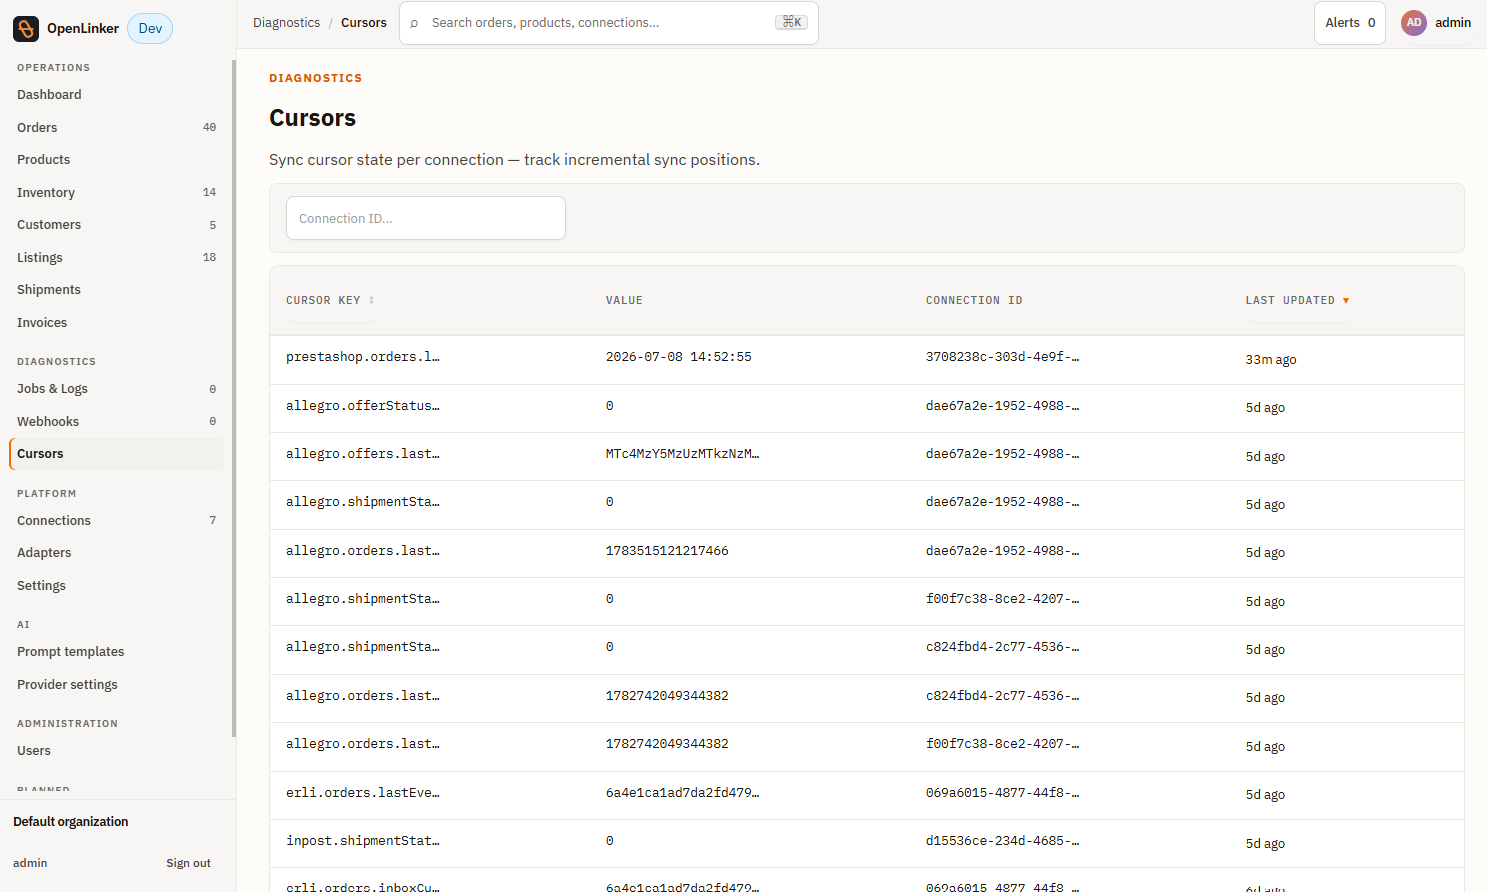This screenshot has width=1487, height=892.
Task: Open the Dev environment badge
Action: 150,28
